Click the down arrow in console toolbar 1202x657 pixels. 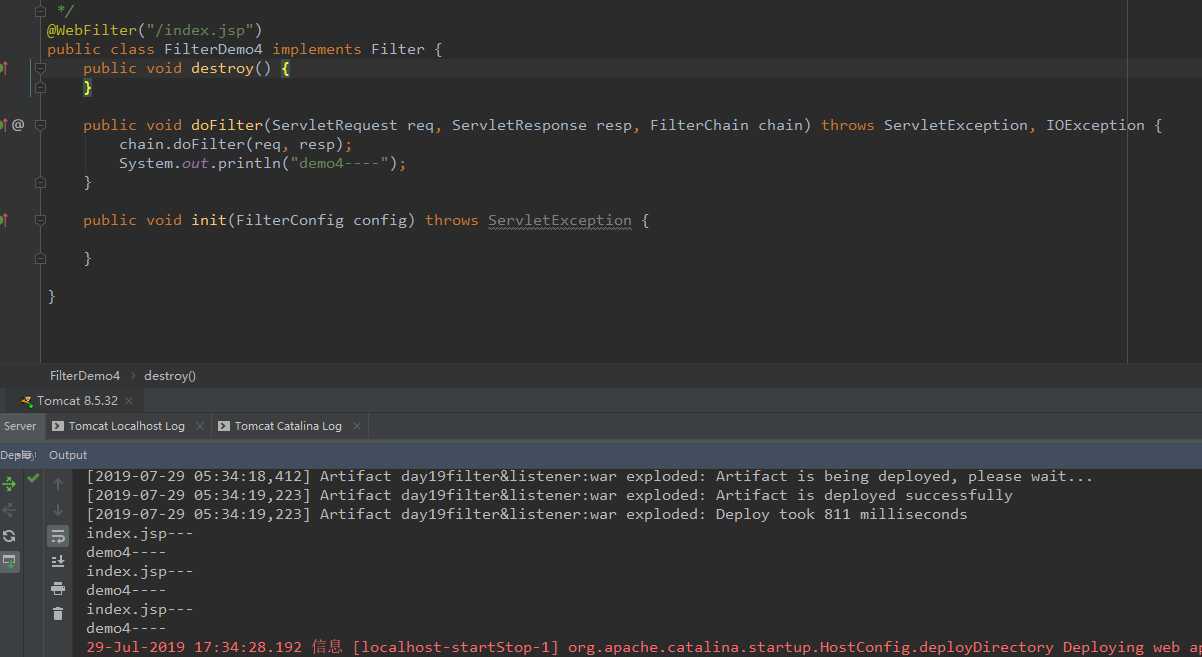[x=58, y=510]
